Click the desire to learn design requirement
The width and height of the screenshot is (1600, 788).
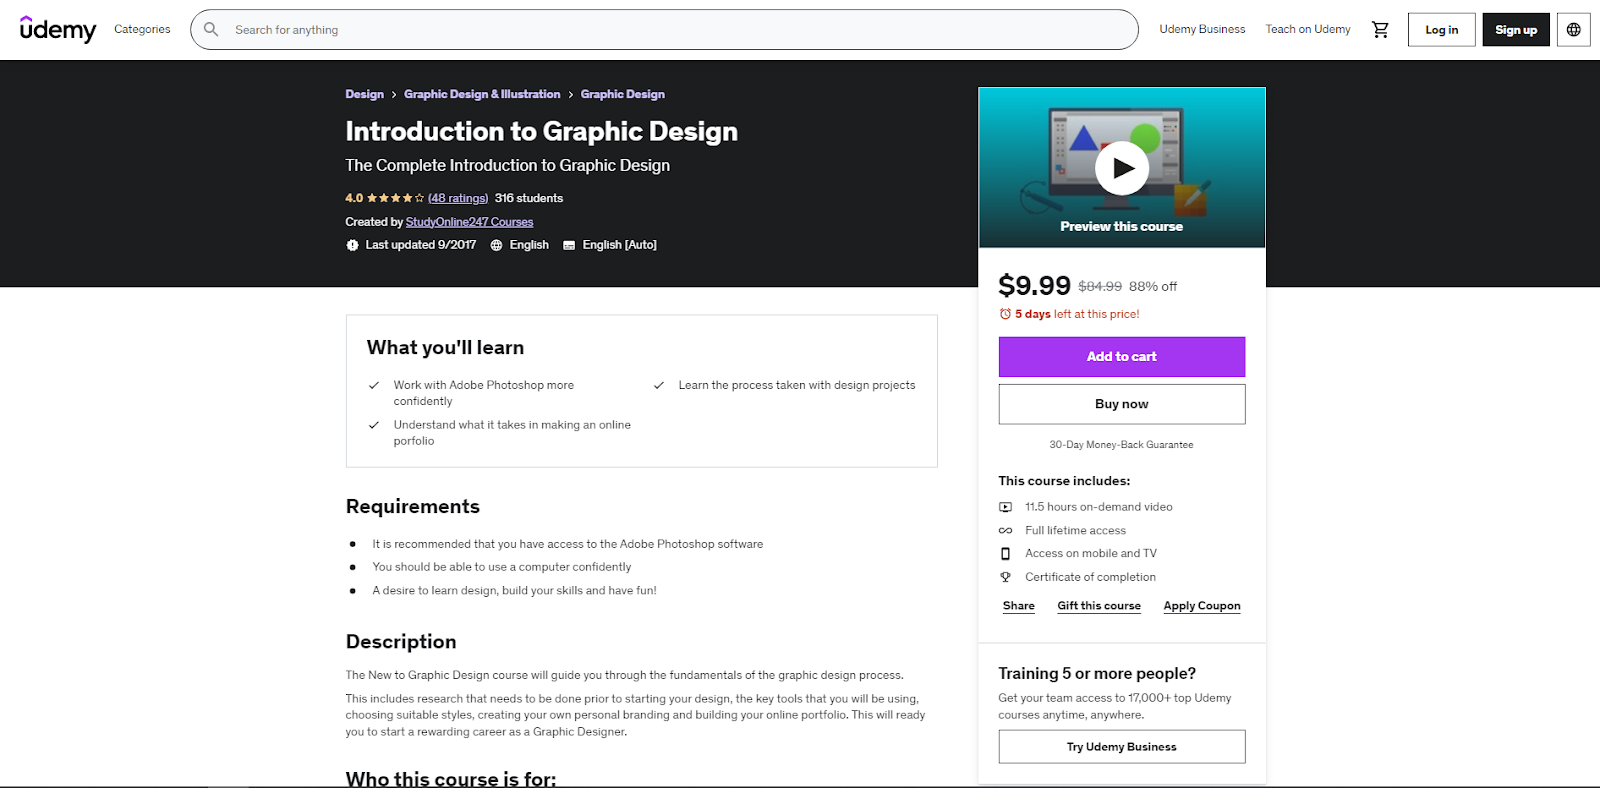click(515, 591)
